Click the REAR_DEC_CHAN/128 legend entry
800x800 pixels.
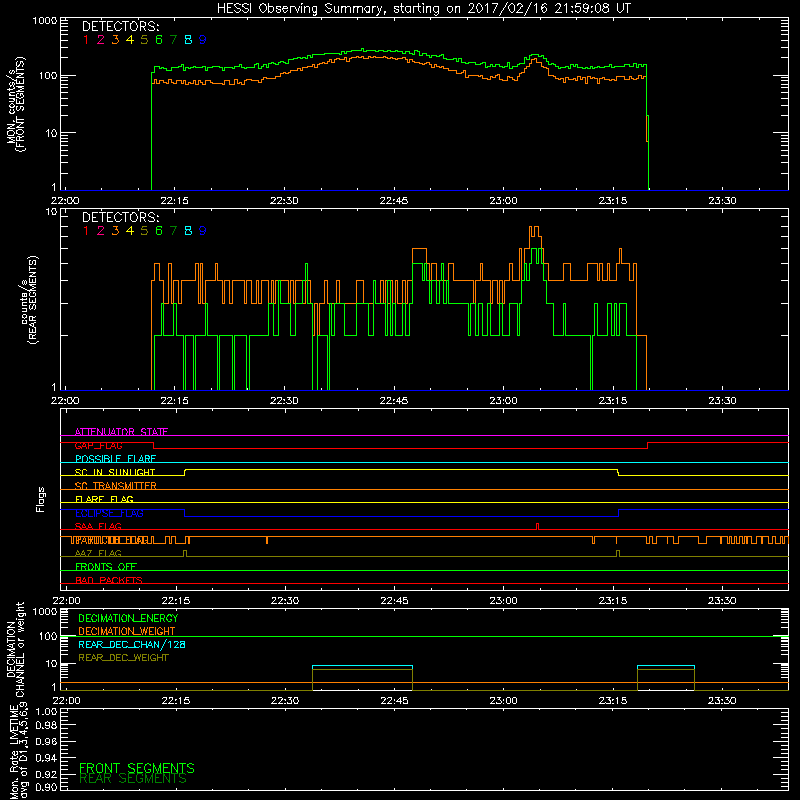(x=132, y=644)
